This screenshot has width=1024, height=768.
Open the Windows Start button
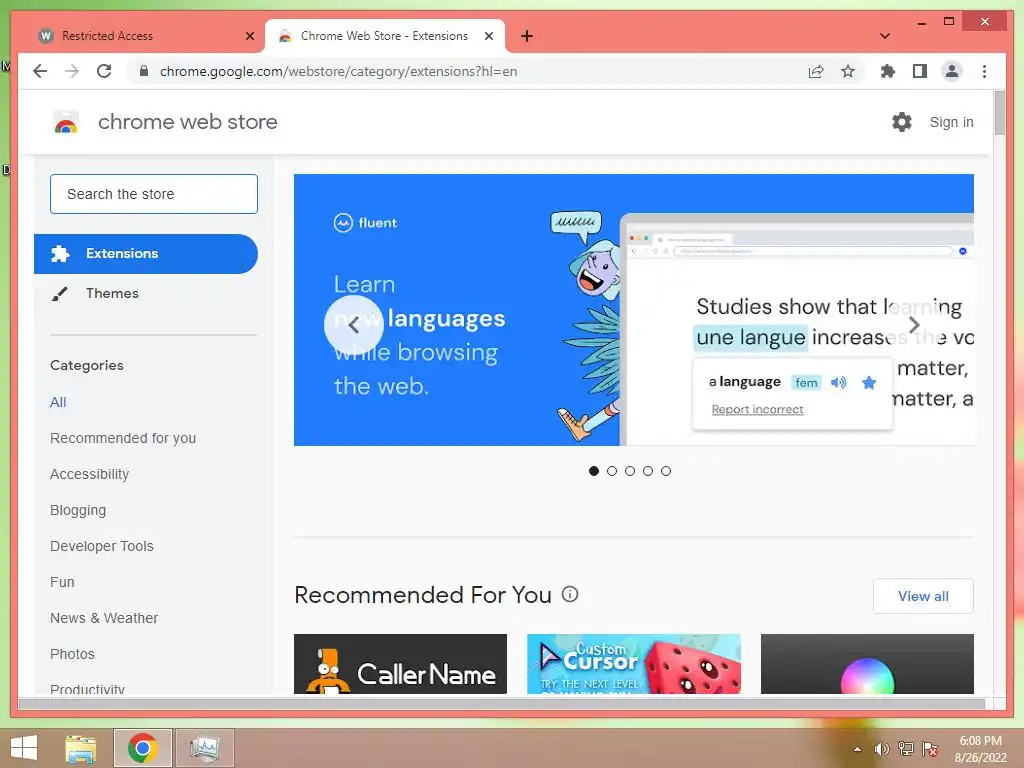click(24, 748)
